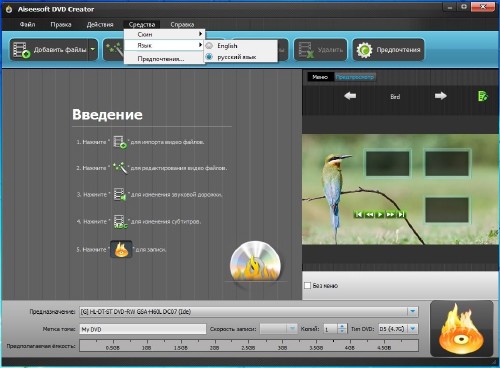
Task: Click the Bird template name
Action: click(395, 97)
